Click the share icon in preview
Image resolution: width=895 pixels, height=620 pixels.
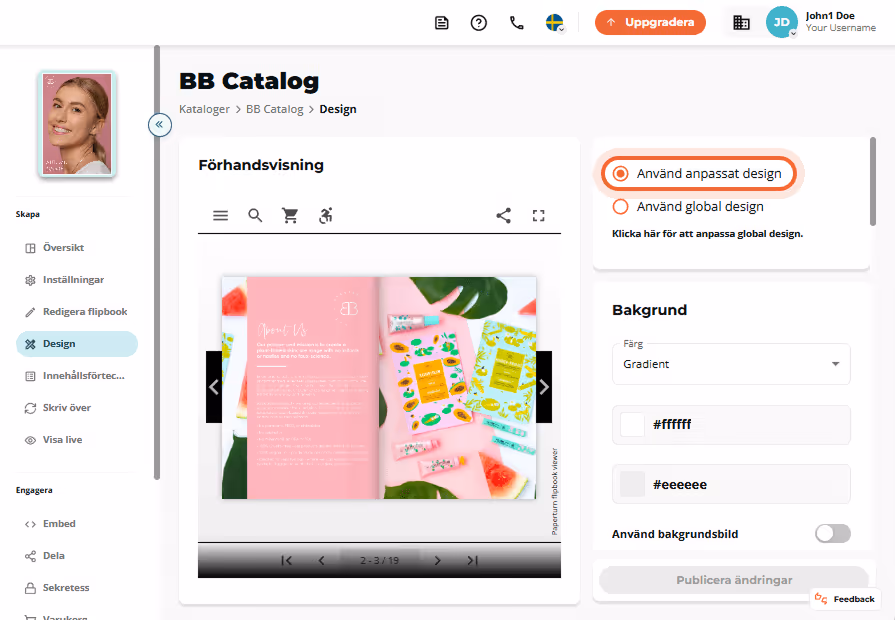(503, 215)
